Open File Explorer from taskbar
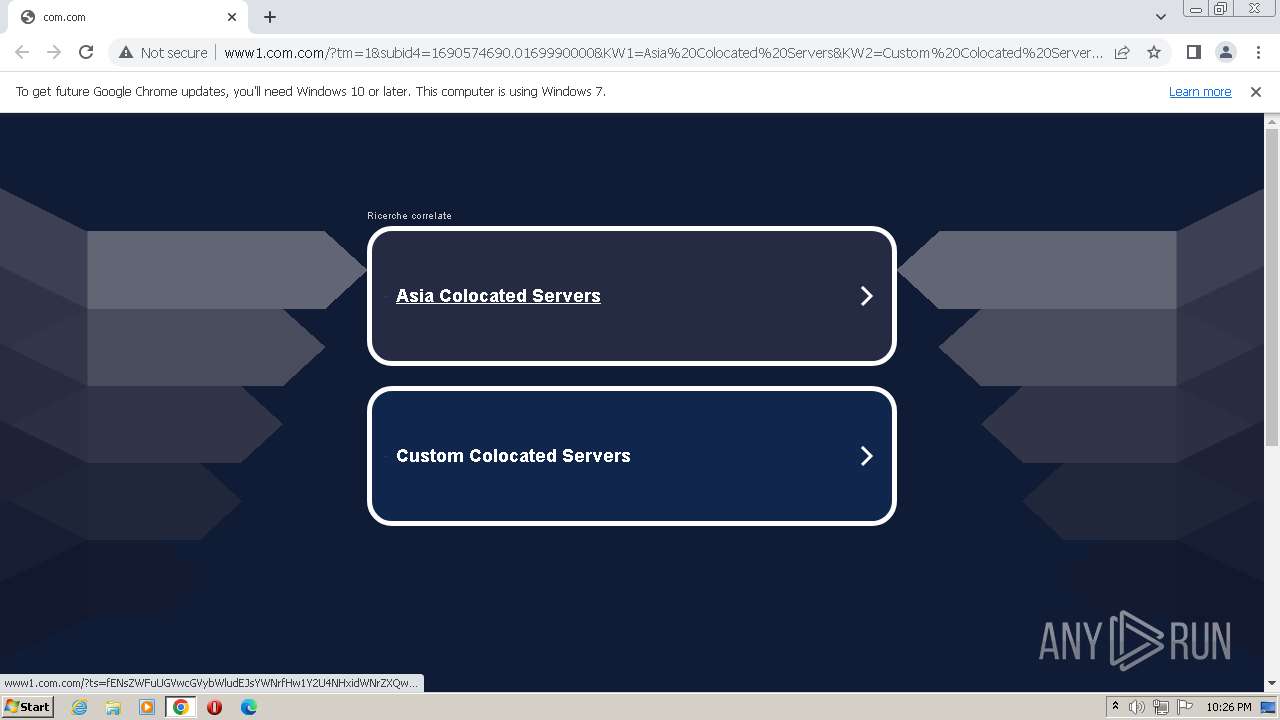 click(x=113, y=707)
